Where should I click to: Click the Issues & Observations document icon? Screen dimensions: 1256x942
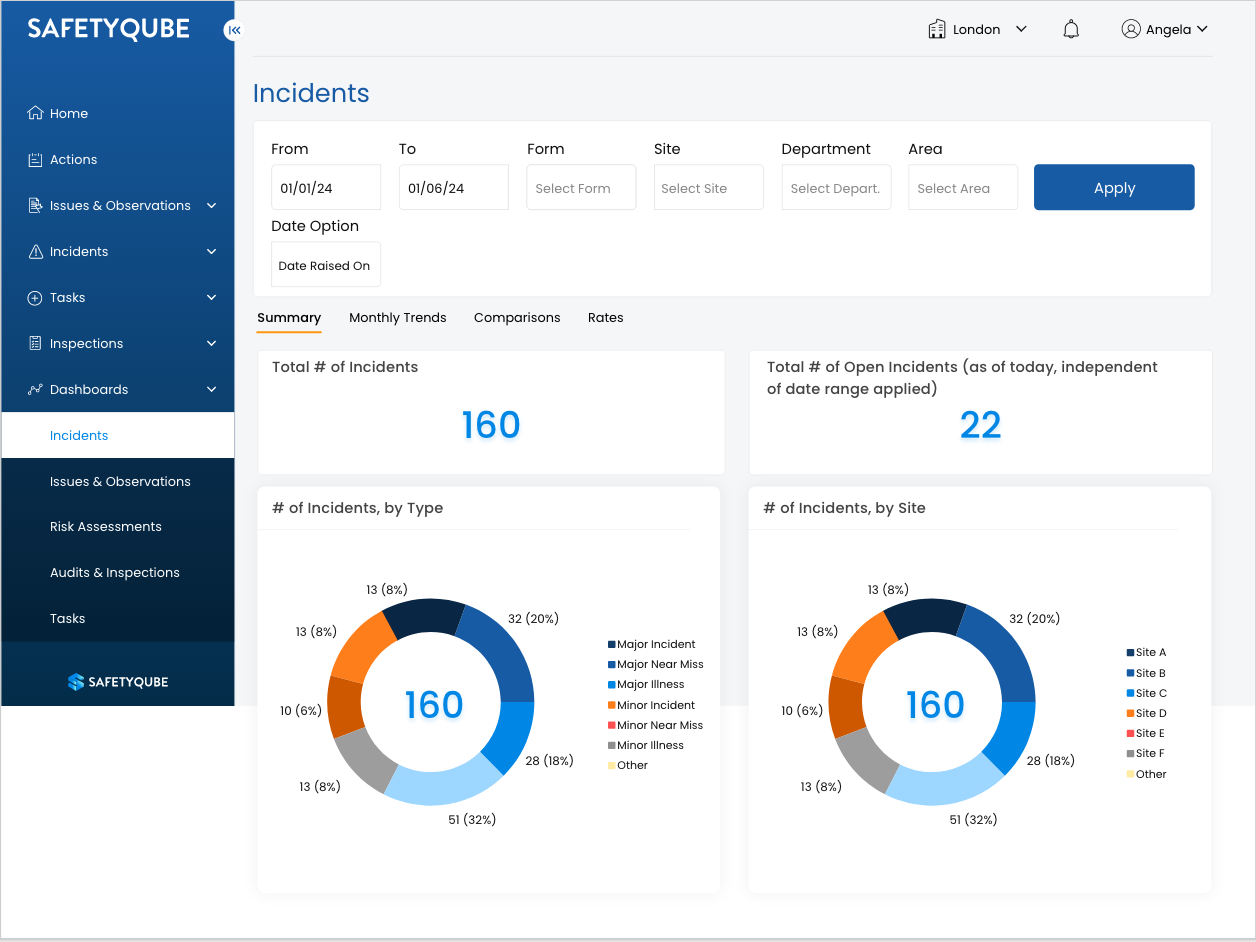(35, 205)
